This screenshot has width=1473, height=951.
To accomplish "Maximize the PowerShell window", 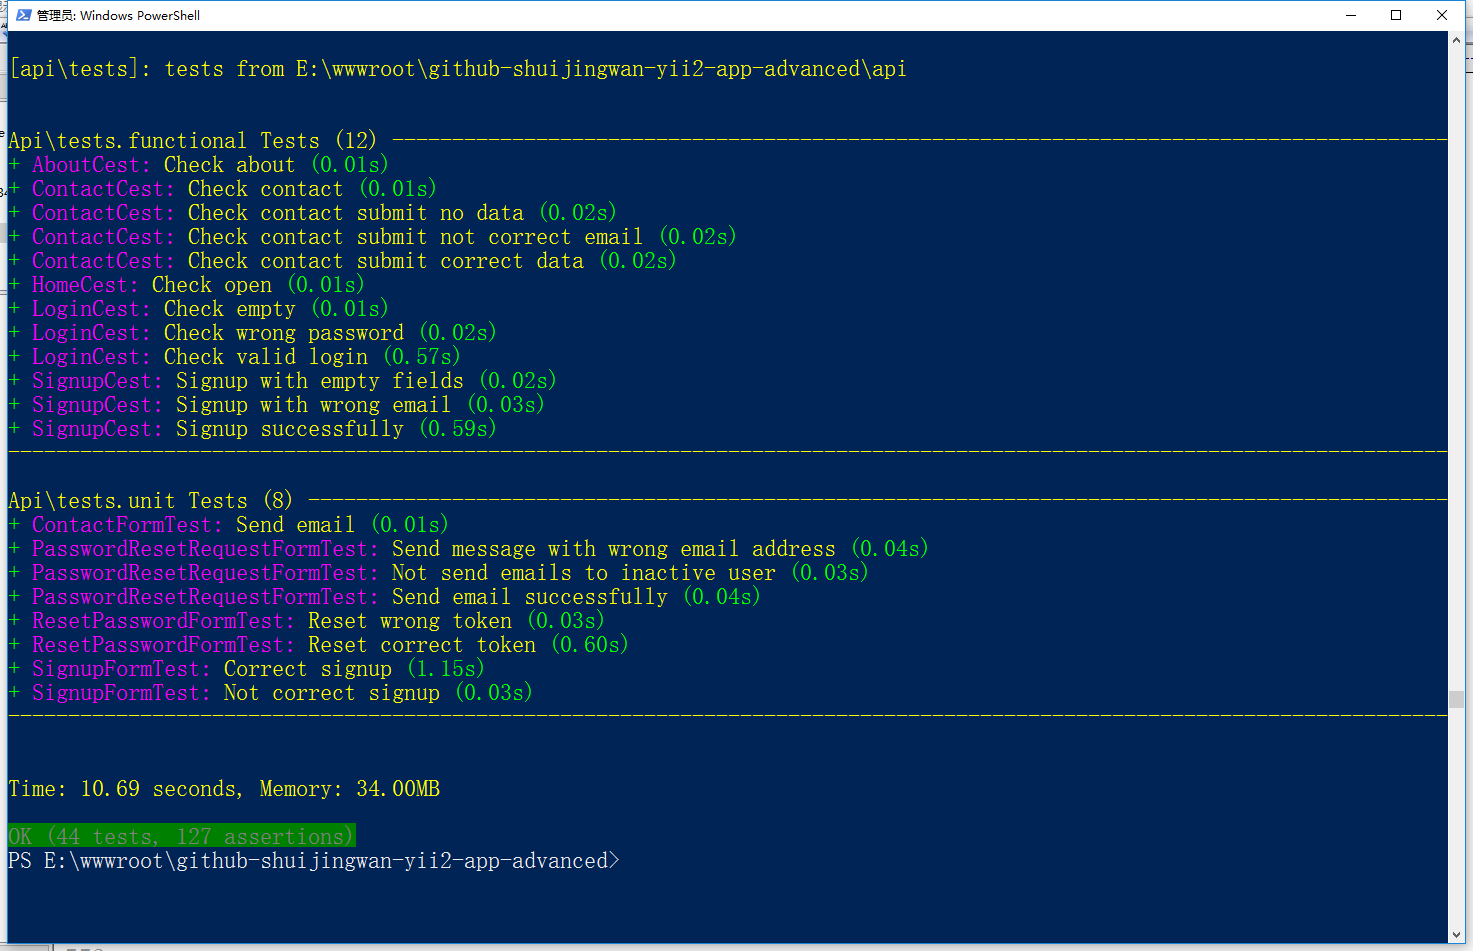I will pyautogui.click(x=1396, y=15).
